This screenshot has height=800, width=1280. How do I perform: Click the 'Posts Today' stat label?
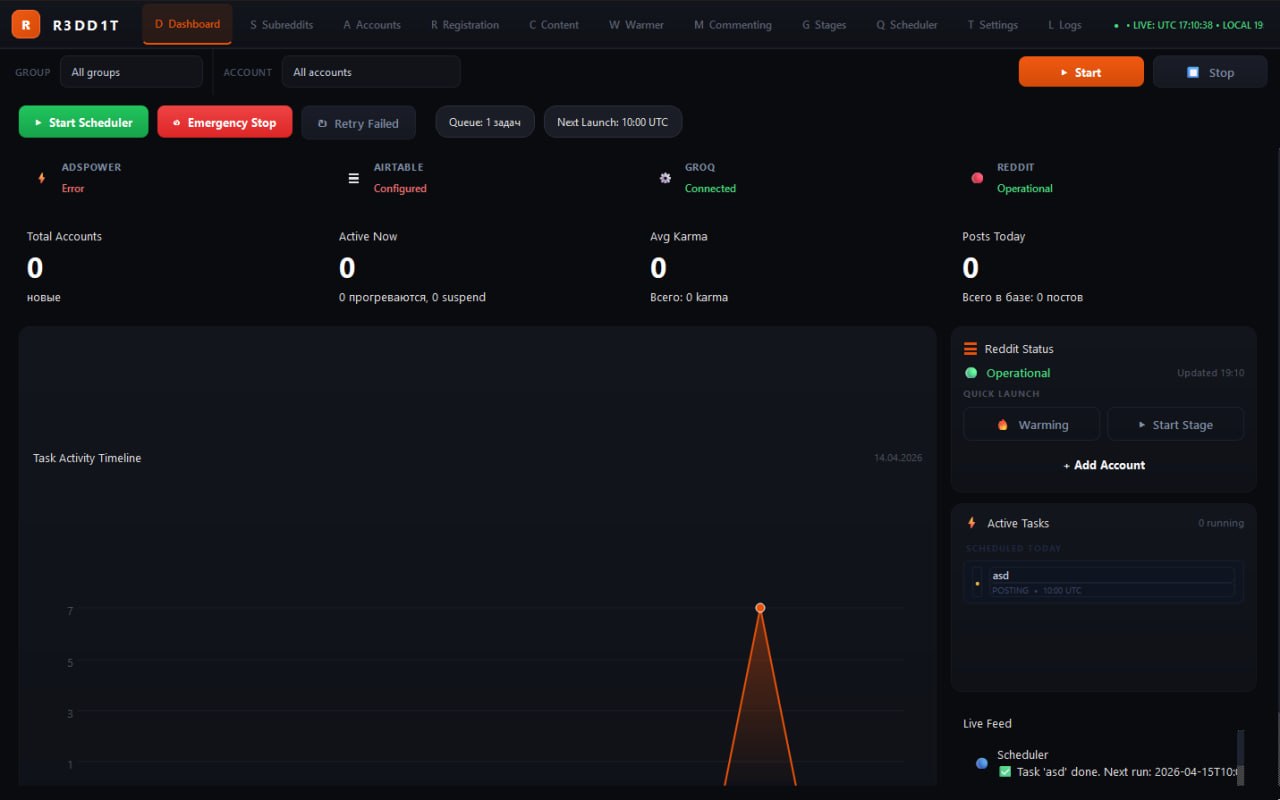point(994,236)
